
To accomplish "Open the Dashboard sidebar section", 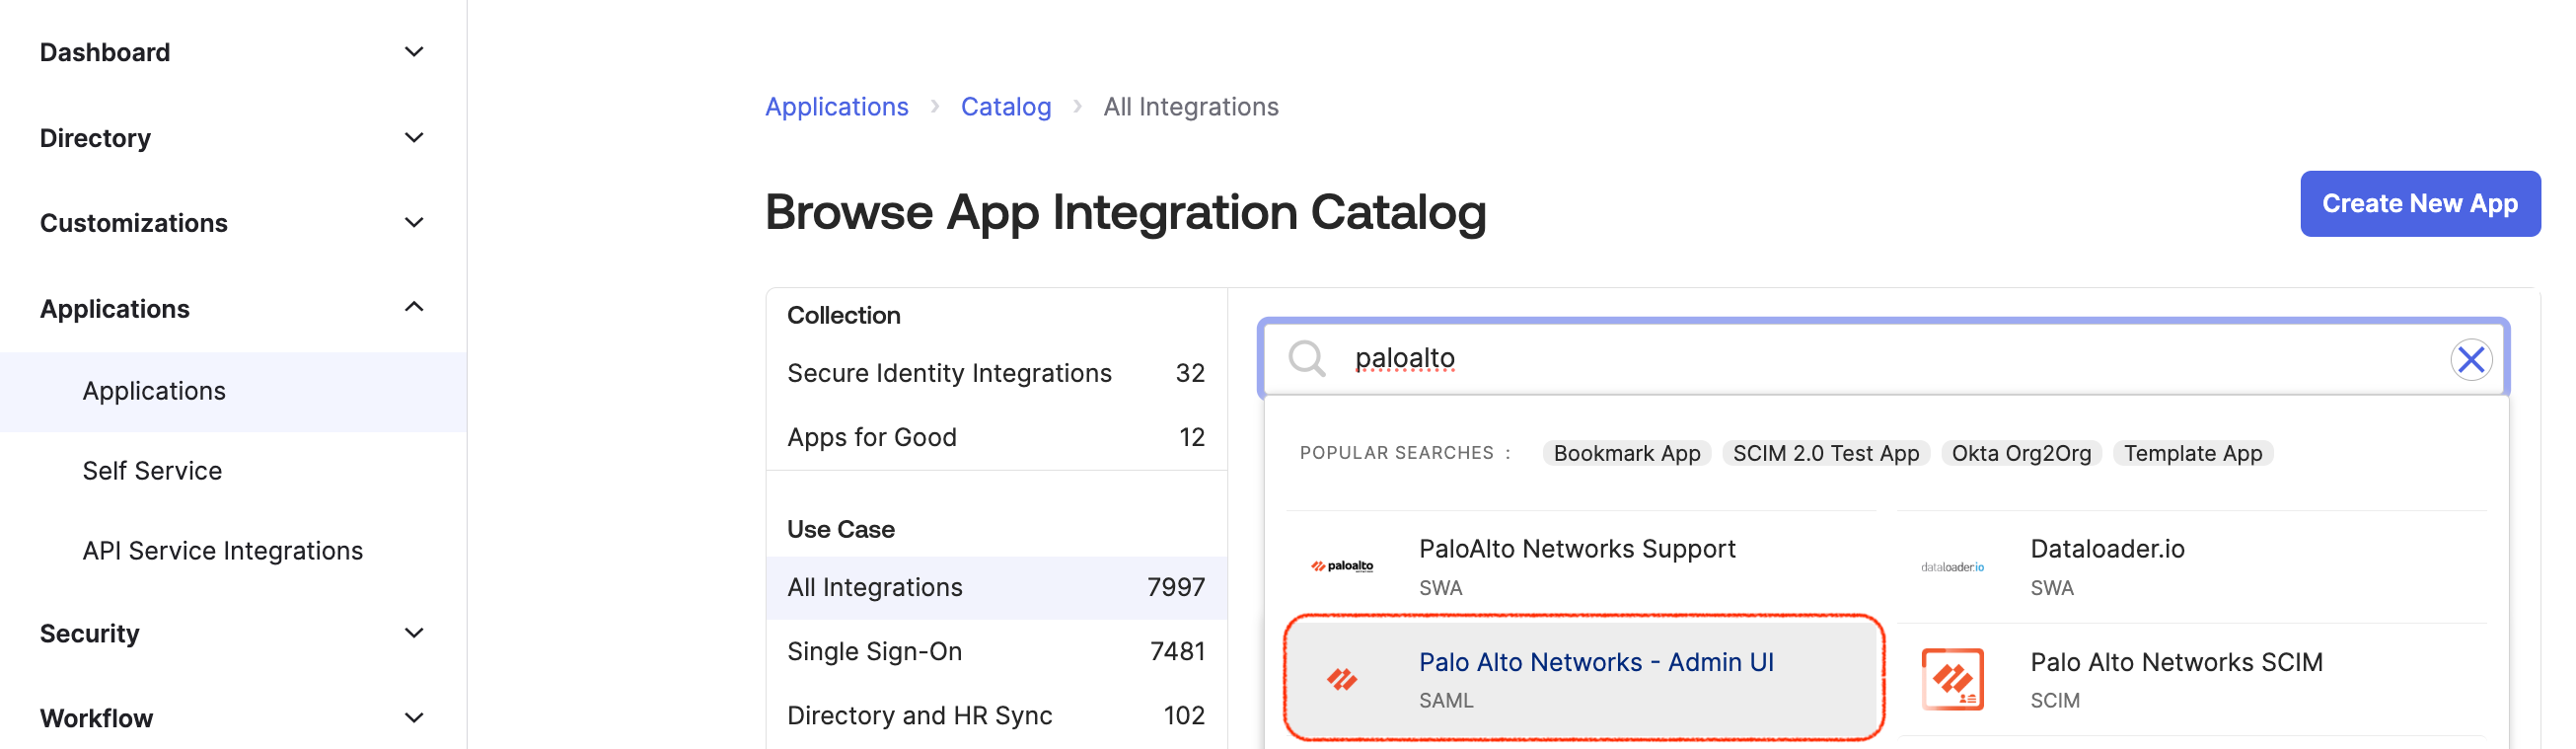I will pyautogui.click(x=105, y=52).
